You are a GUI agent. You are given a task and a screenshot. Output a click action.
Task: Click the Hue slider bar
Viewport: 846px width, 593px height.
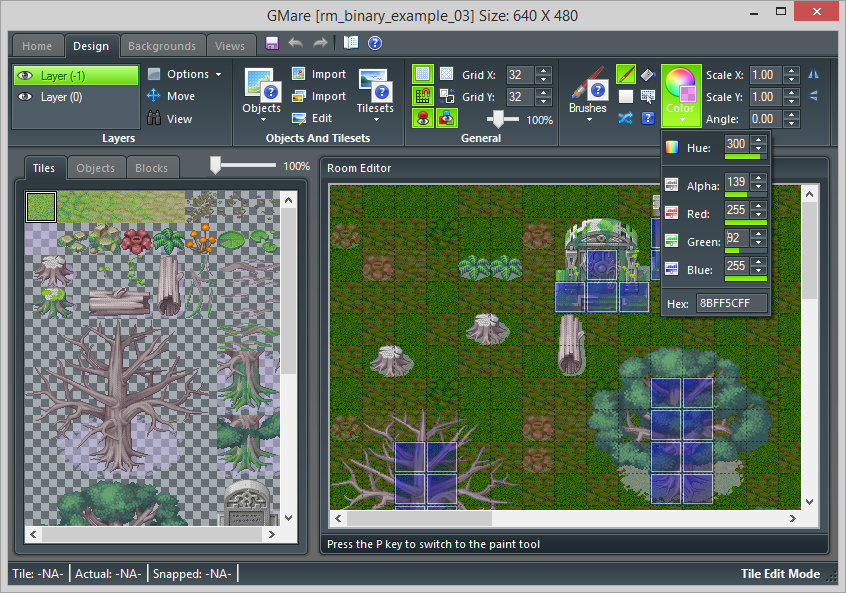pyautogui.click(x=745, y=156)
